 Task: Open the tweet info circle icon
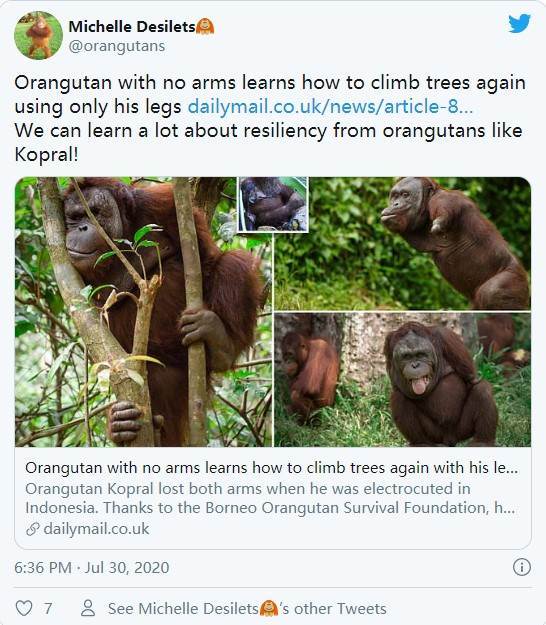click(x=522, y=567)
